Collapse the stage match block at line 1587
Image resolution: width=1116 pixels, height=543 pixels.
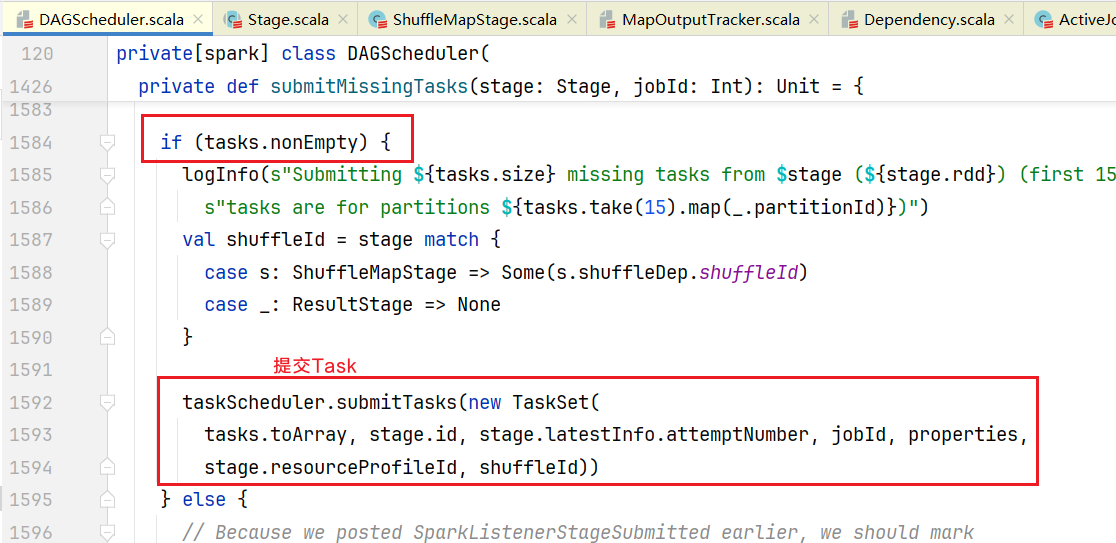[107, 240]
